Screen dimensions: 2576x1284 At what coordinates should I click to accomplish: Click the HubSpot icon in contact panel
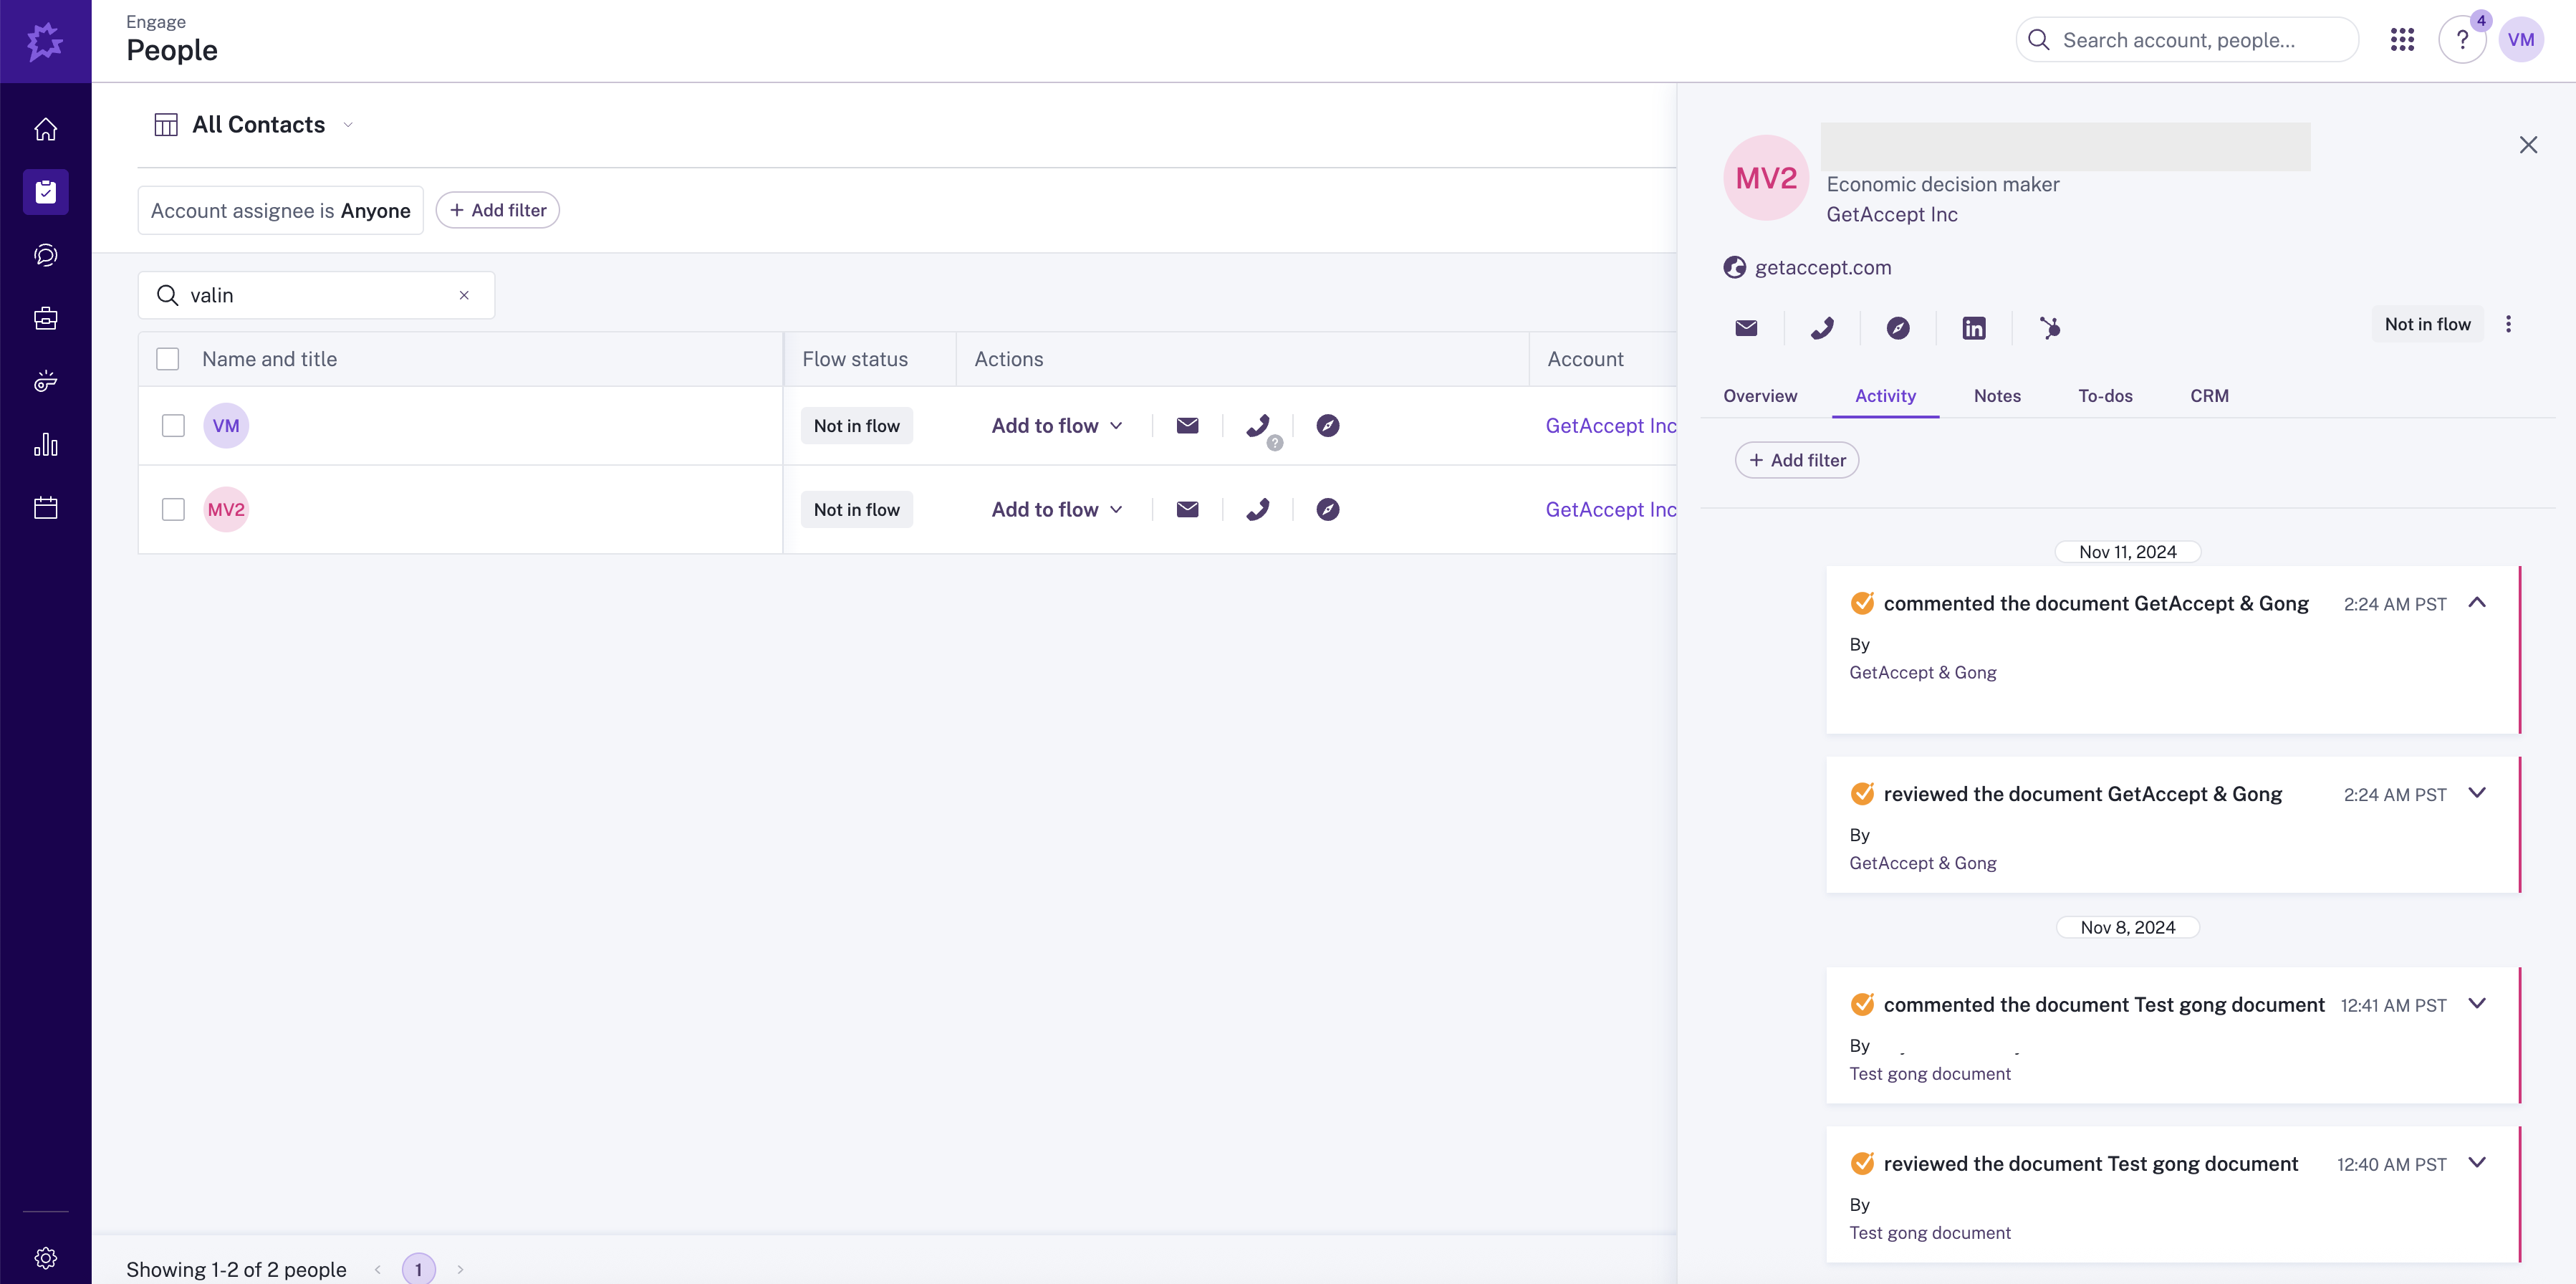pos(2049,328)
